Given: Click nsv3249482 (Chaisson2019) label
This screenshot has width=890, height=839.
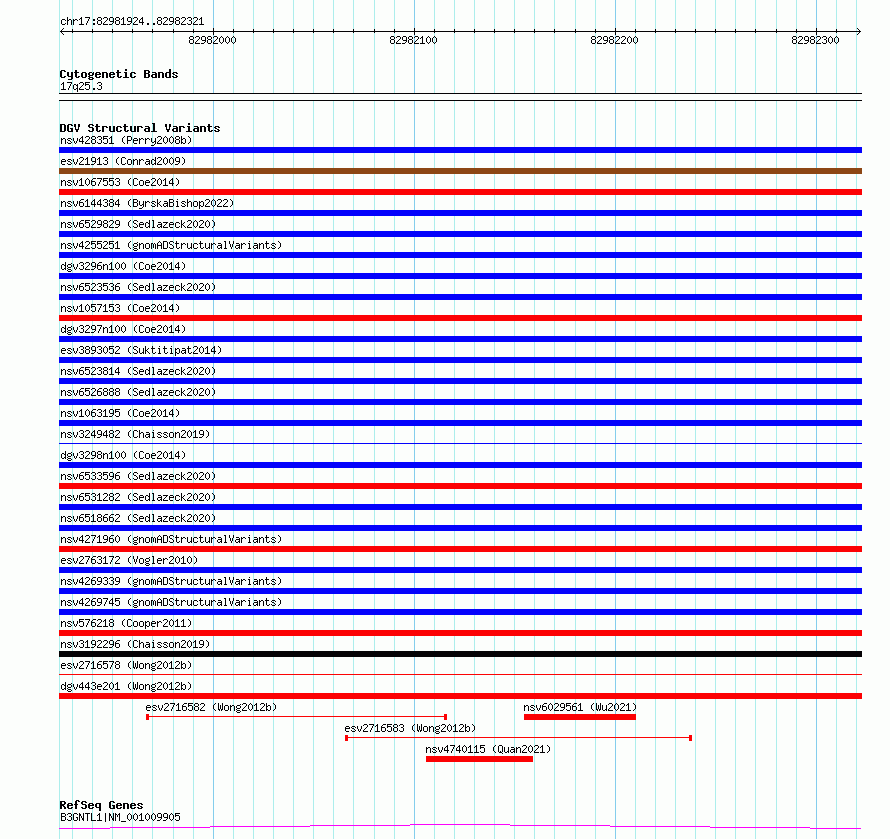Looking at the screenshot, I should (135, 434).
